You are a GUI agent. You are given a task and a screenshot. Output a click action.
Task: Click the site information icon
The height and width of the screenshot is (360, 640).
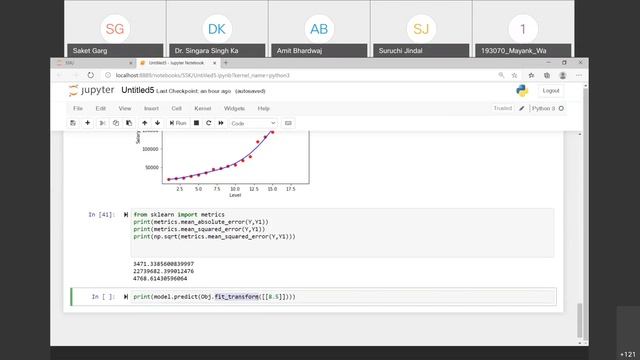[x=108, y=75]
